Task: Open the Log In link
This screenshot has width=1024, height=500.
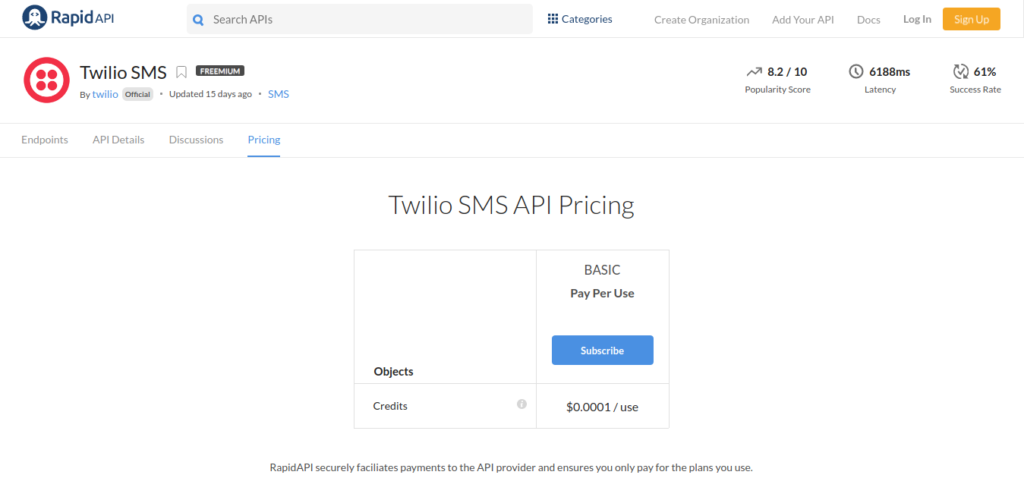Action: pyautogui.click(x=917, y=19)
